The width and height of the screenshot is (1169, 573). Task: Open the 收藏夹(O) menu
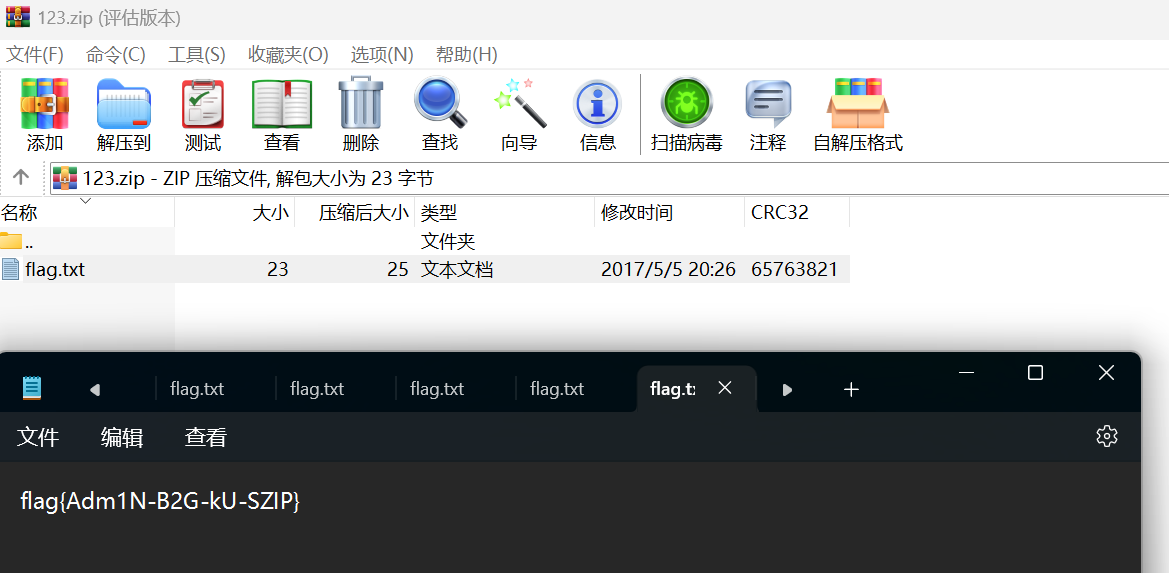click(288, 54)
